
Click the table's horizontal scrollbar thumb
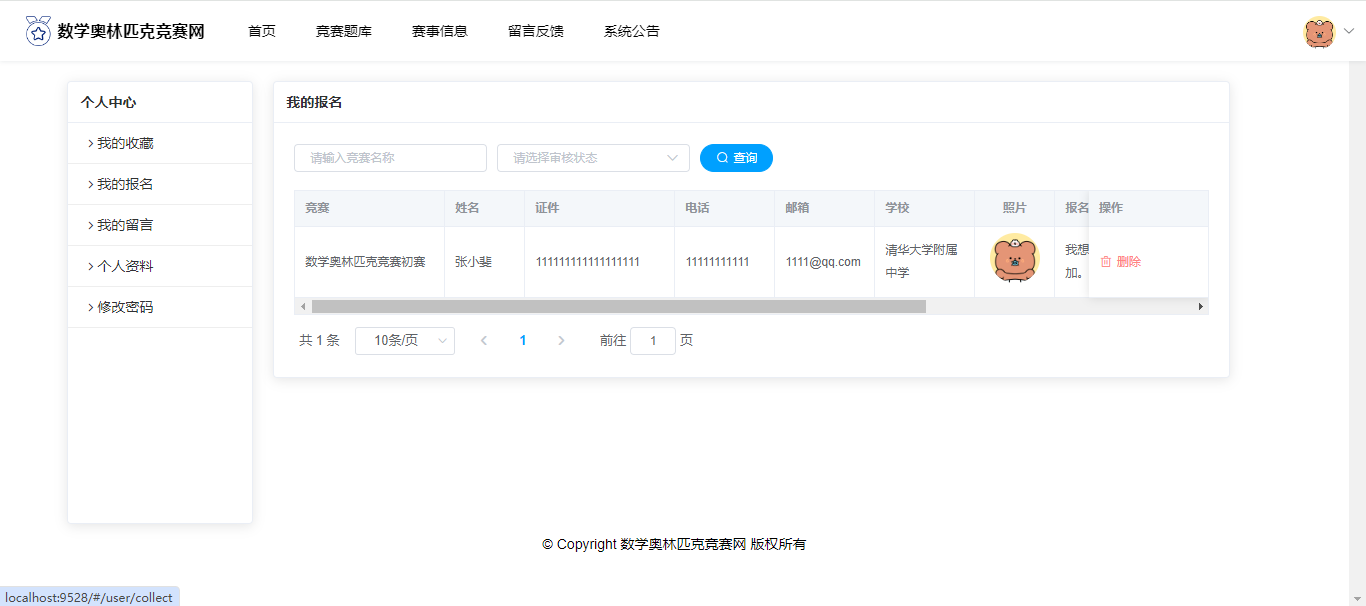618,306
